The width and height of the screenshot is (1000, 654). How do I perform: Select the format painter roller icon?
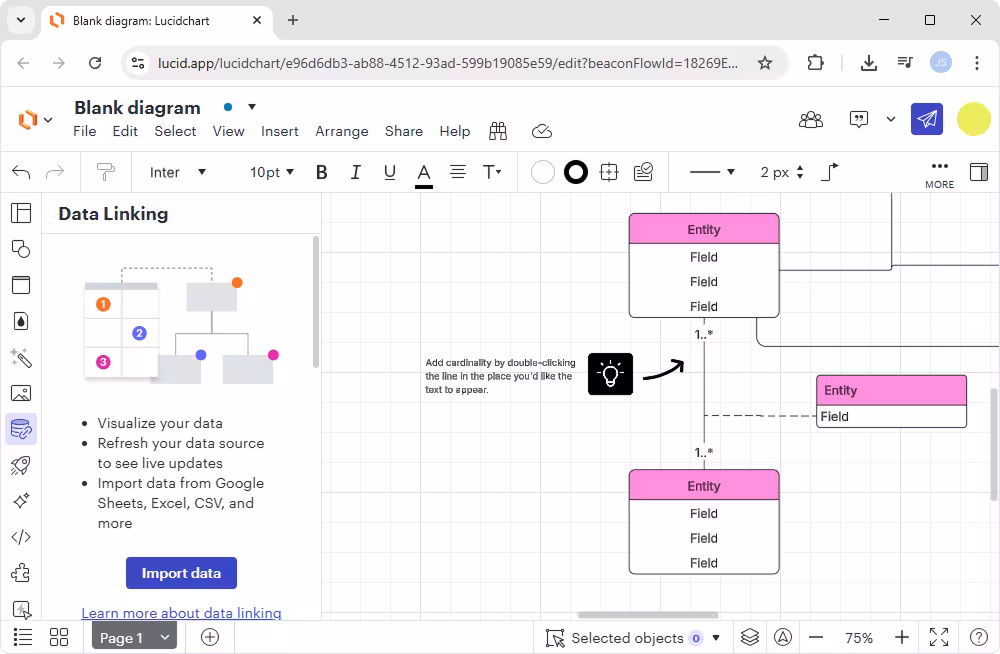click(x=105, y=172)
